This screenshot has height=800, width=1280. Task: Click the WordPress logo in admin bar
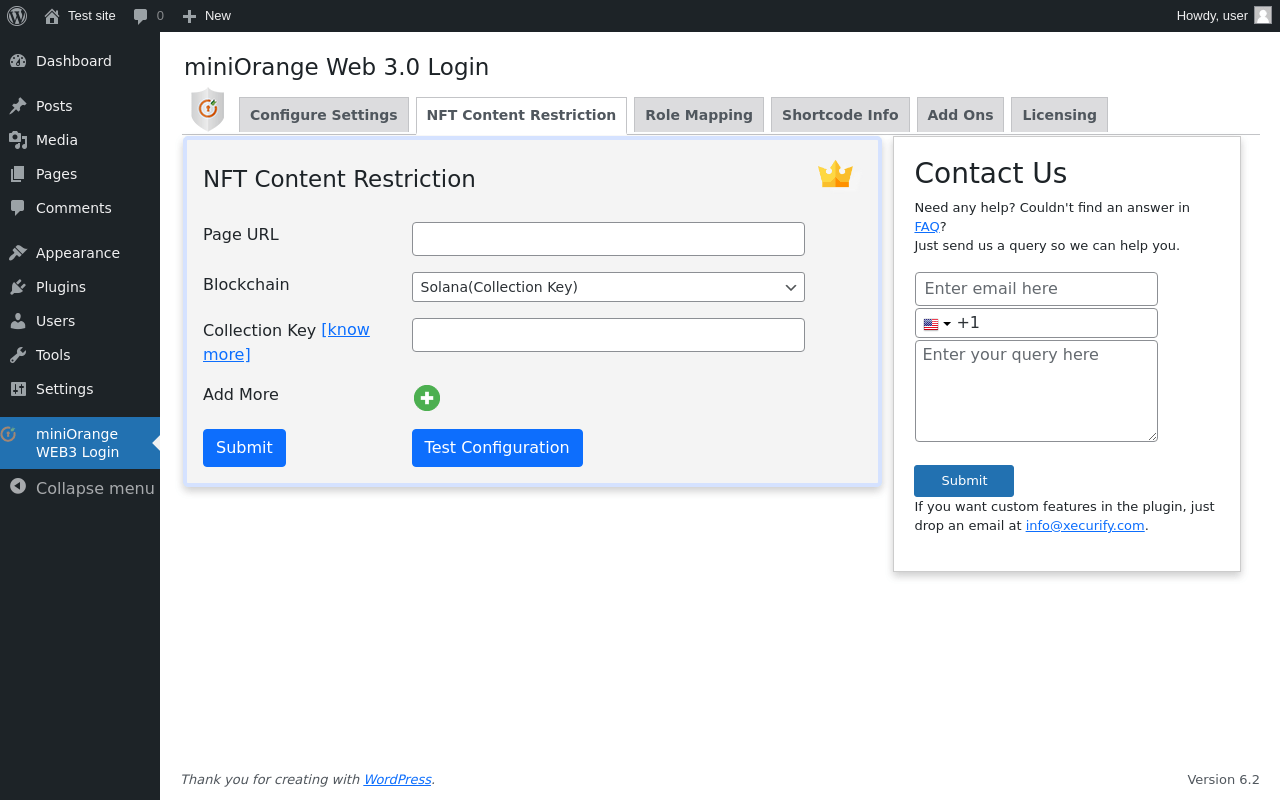[17, 15]
